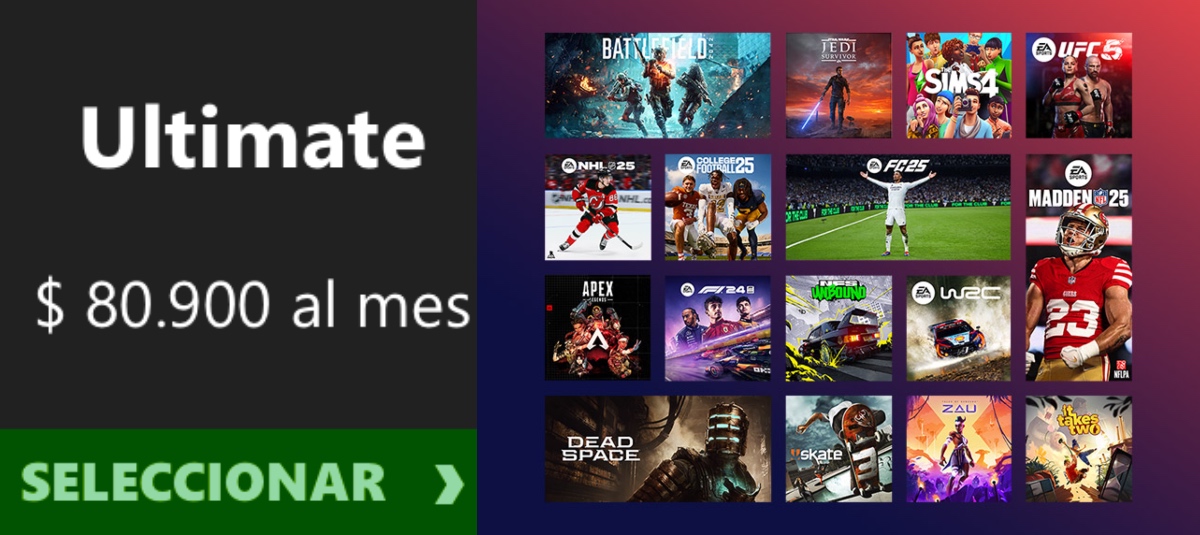Open The Sims 4 game cover

(958, 85)
